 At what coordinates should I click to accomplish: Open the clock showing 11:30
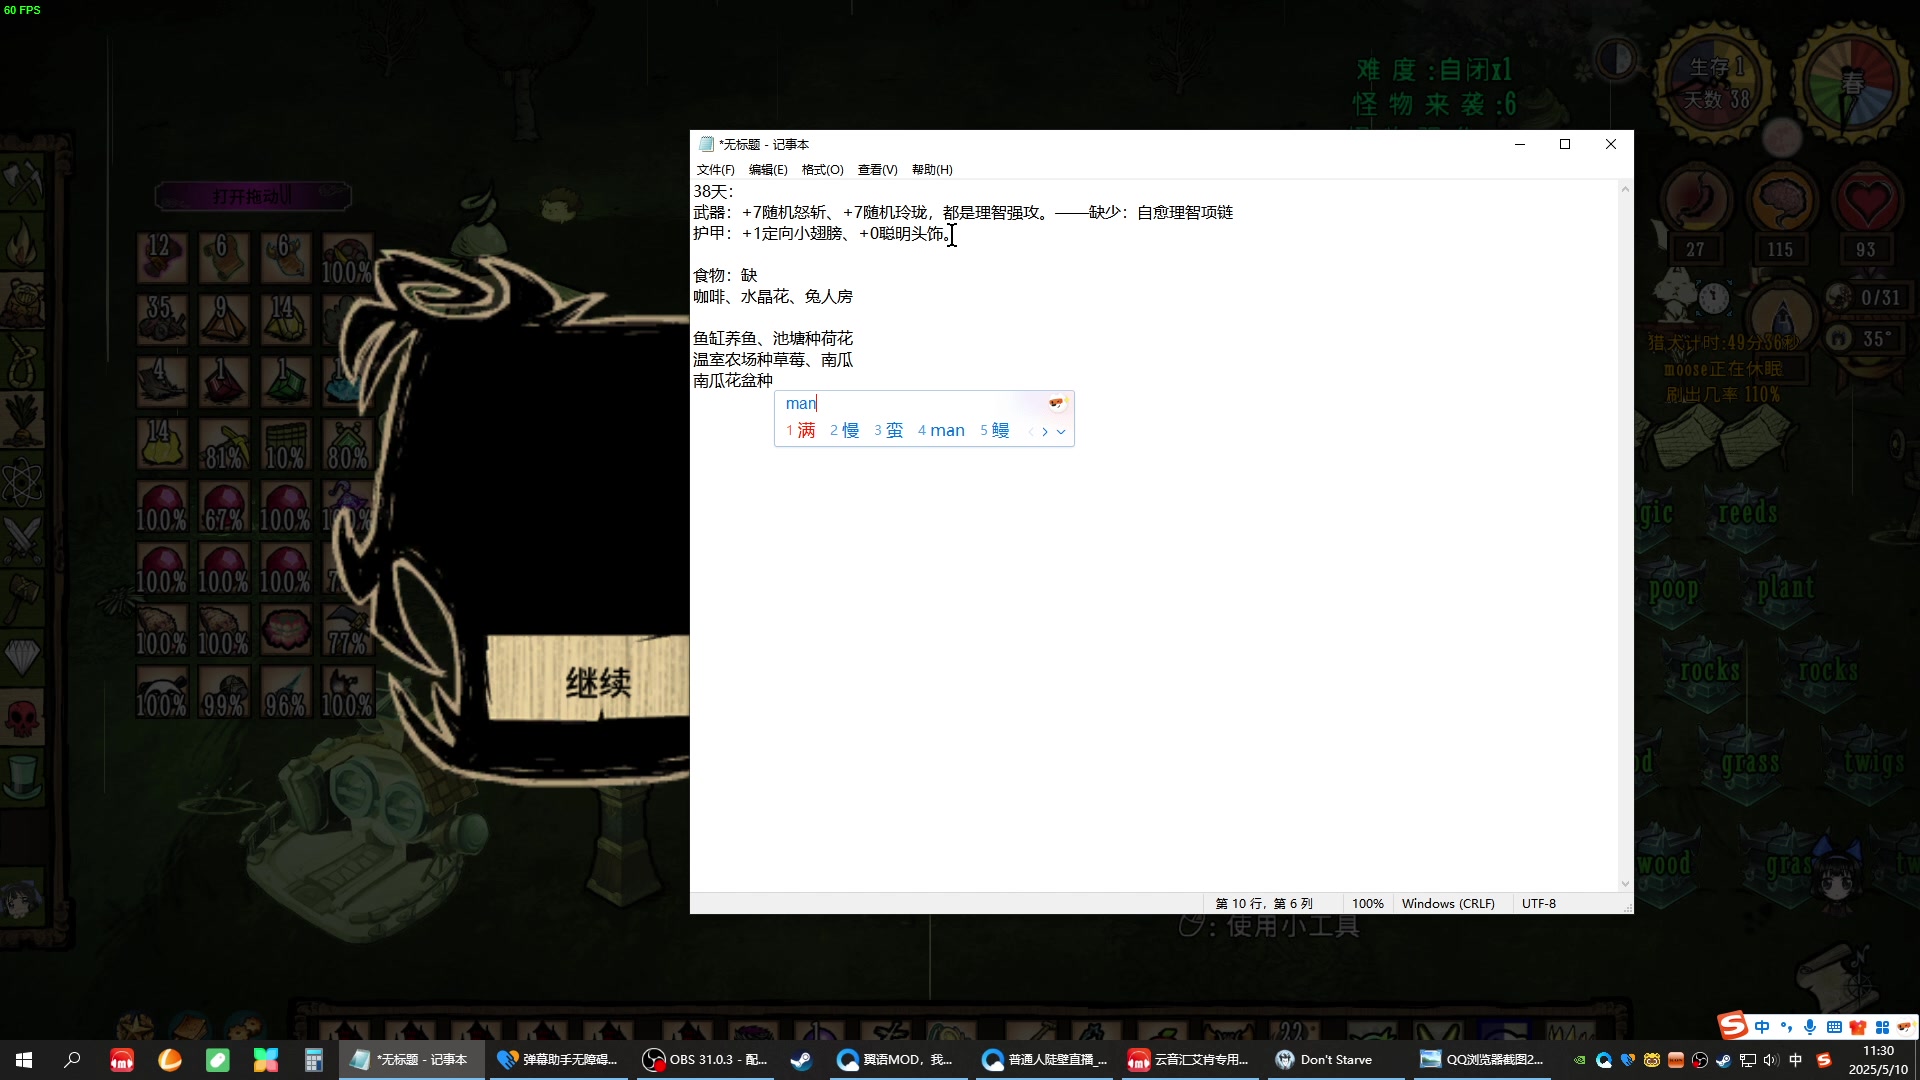click(x=1878, y=1060)
